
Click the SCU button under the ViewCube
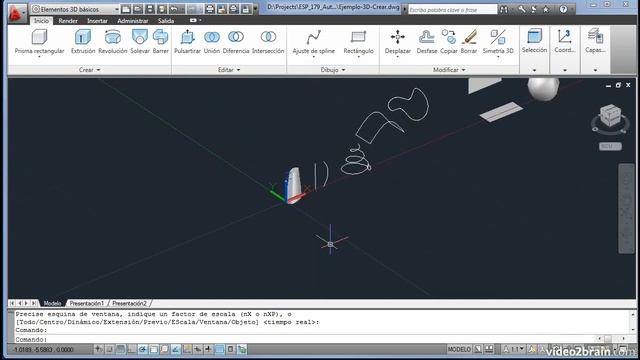pyautogui.click(x=610, y=146)
